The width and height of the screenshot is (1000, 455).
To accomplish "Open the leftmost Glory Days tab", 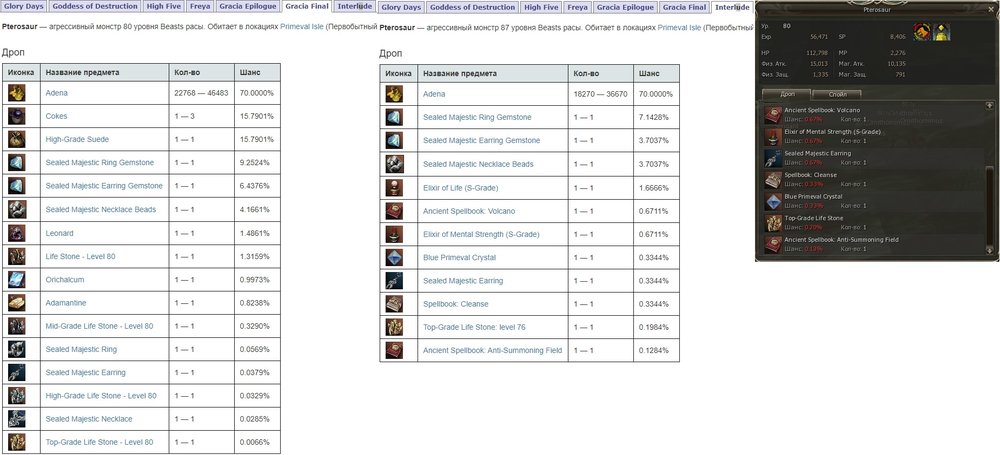I will [28, 6].
